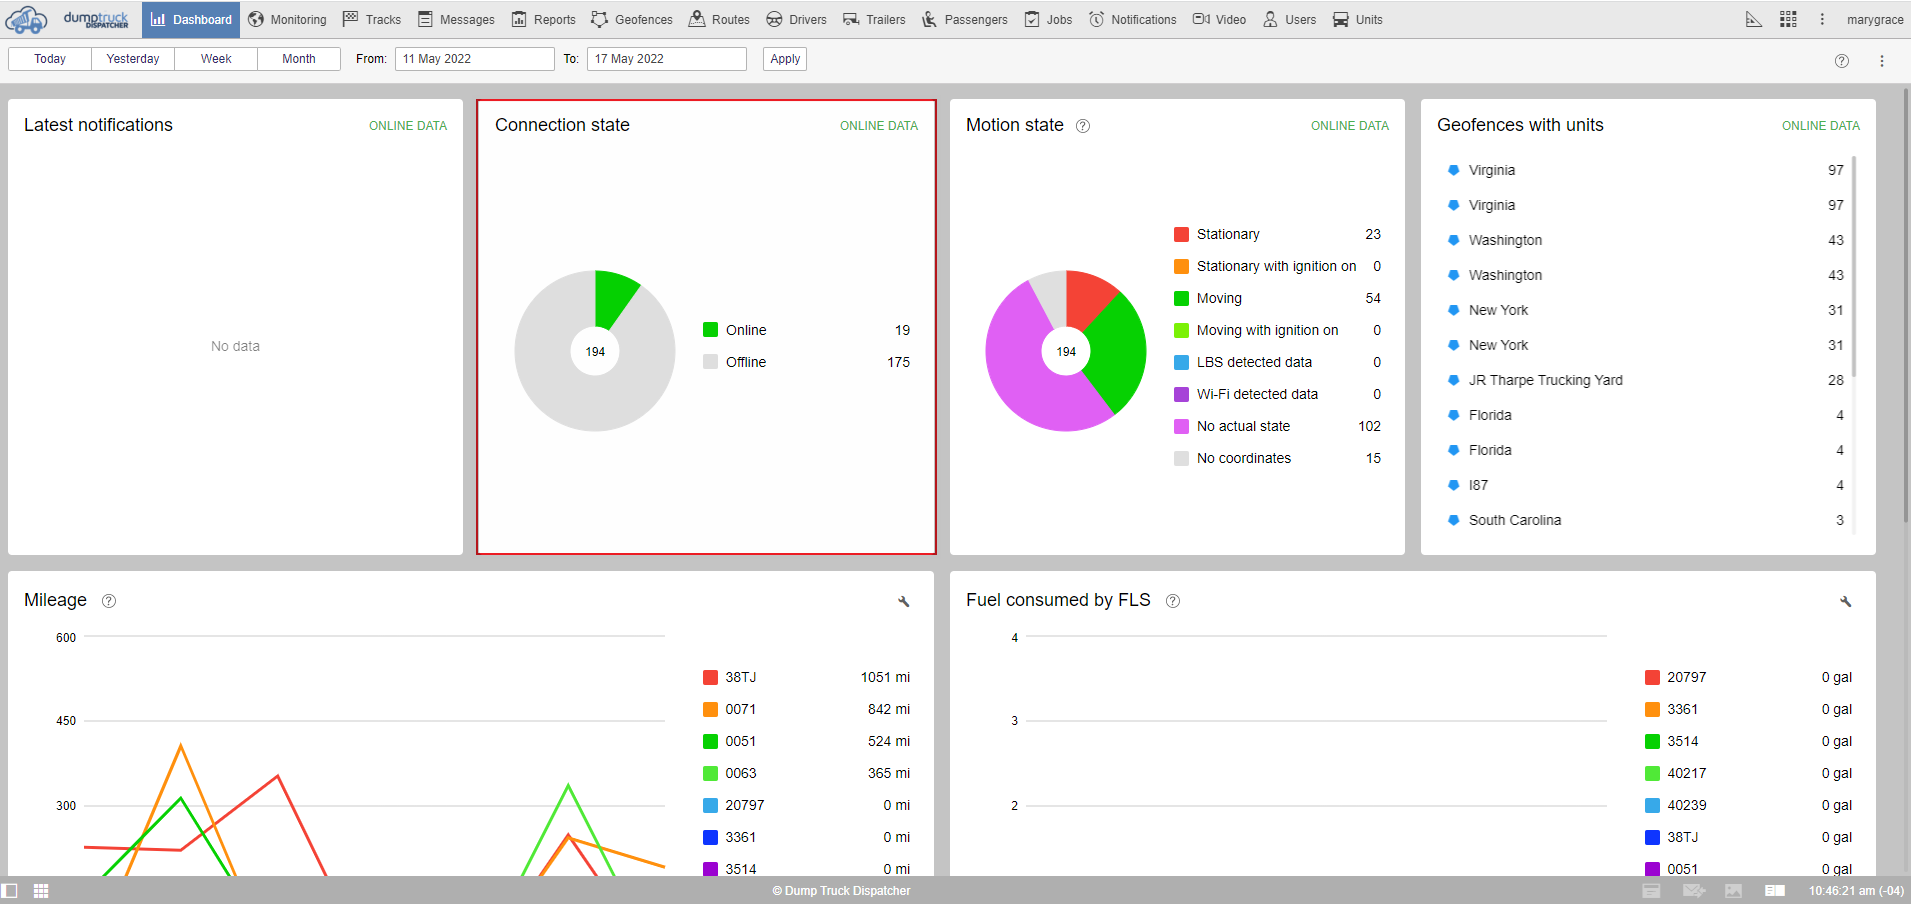
Task: Open the dashboard three-dot options menu
Action: tap(1881, 61)
